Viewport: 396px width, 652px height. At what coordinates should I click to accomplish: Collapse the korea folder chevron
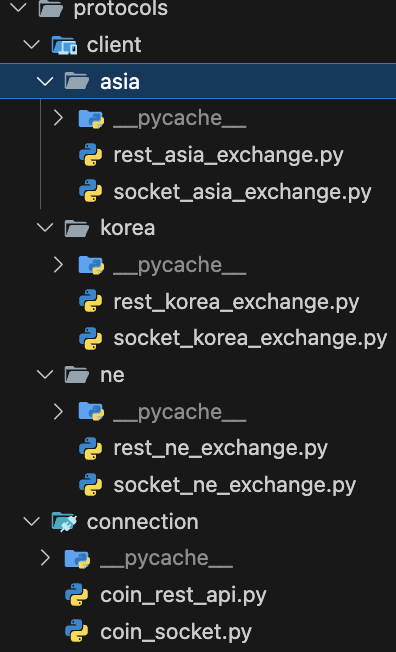pos(45,227)
